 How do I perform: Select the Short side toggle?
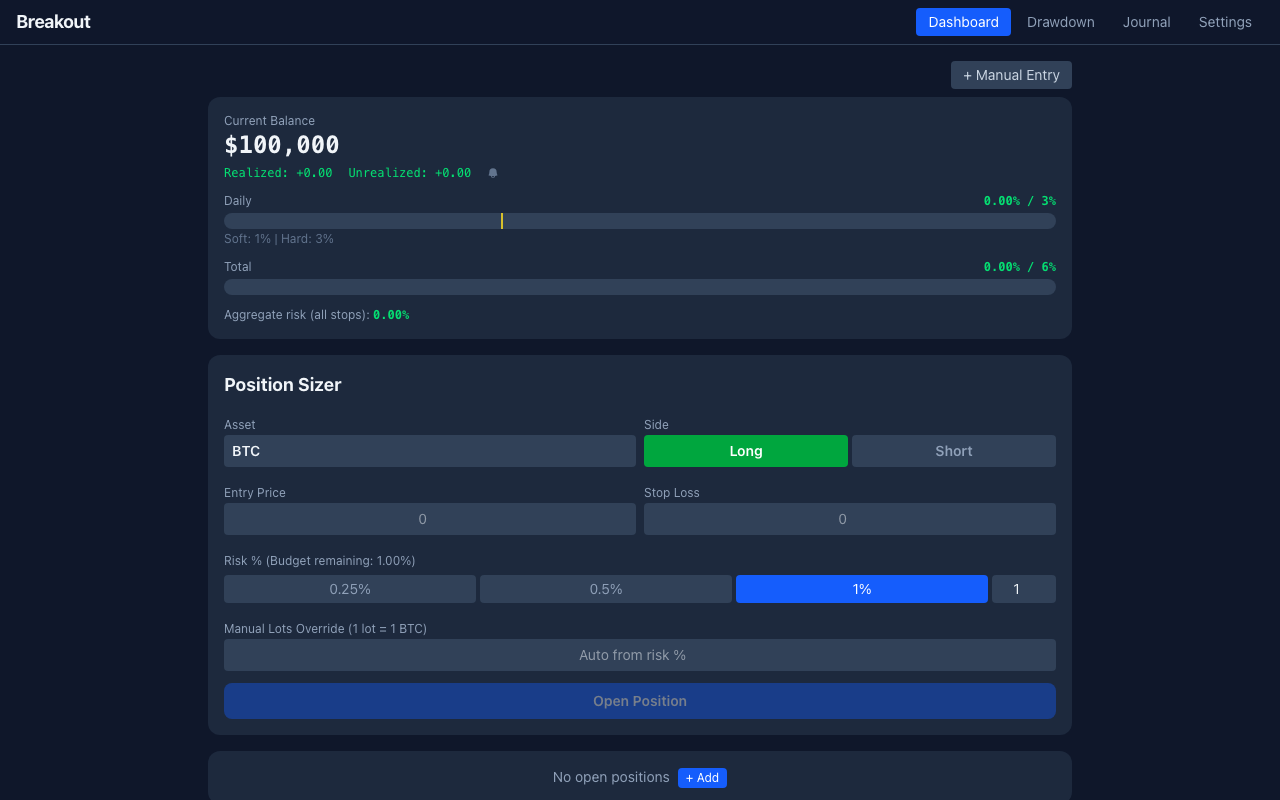pyautogui.click(x=954, y=451)
